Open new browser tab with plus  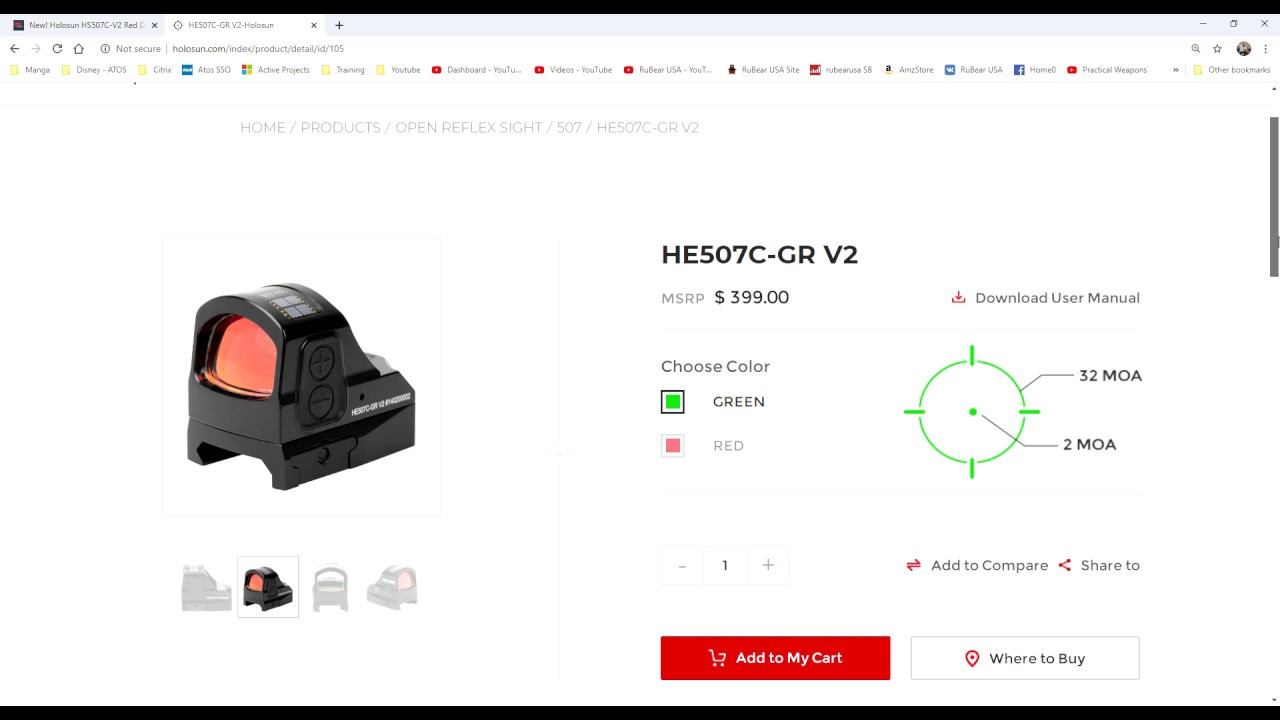click(339, 25)
